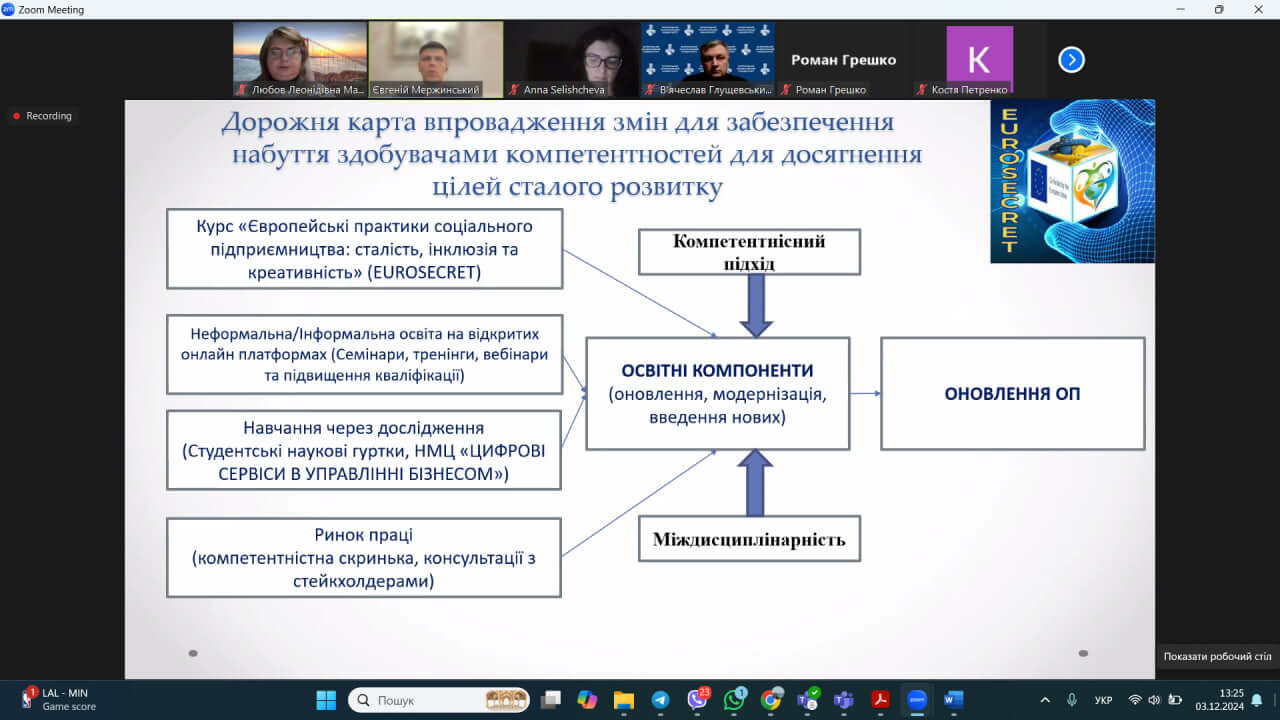Click the Неформальна/Інформальна освіта box
This screenshot has width=1280, height=720.
(x=365, y=354)
